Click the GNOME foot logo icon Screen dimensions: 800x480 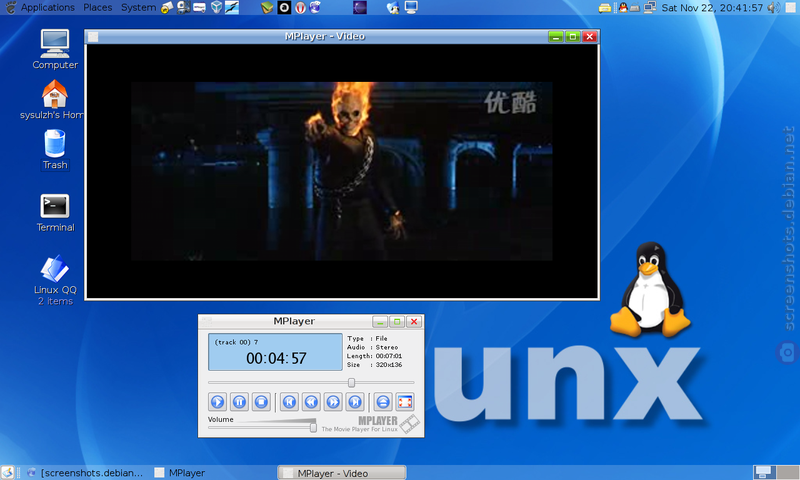pos(10,7)
